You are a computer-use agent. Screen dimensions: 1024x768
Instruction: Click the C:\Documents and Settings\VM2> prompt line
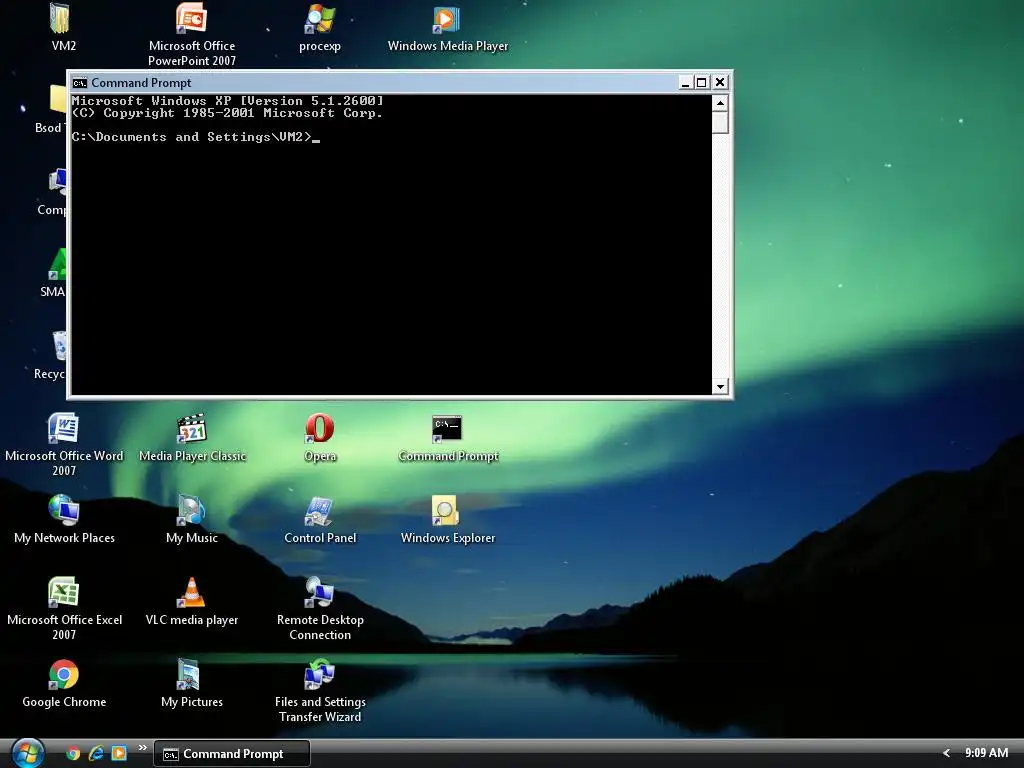coord(195,137)
